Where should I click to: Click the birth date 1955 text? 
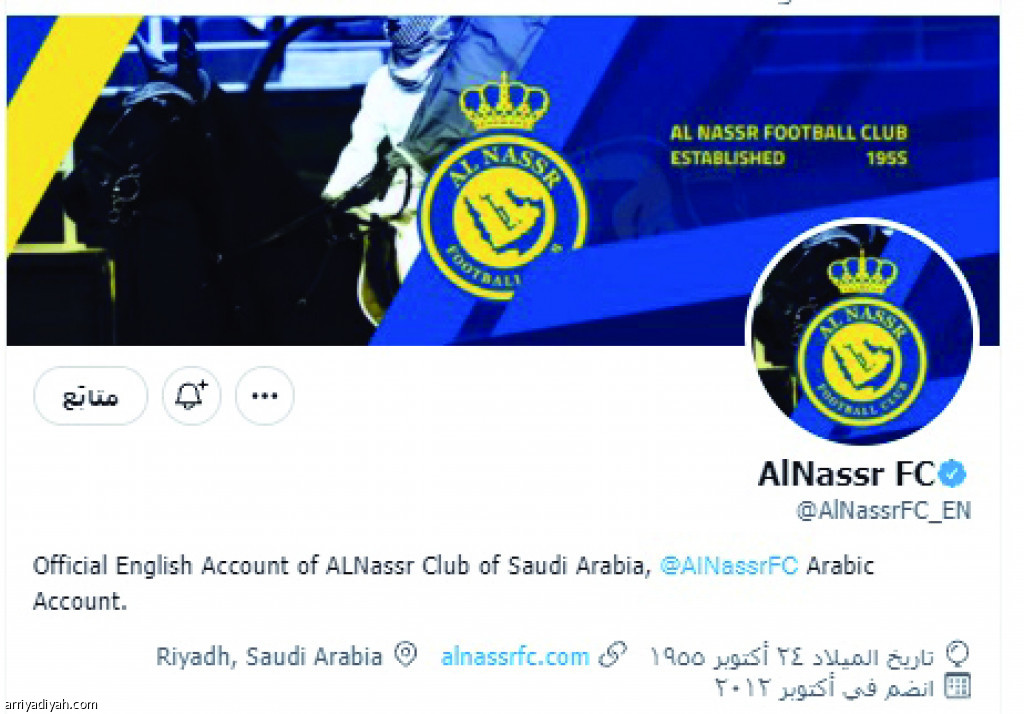(x=792, y=656)
